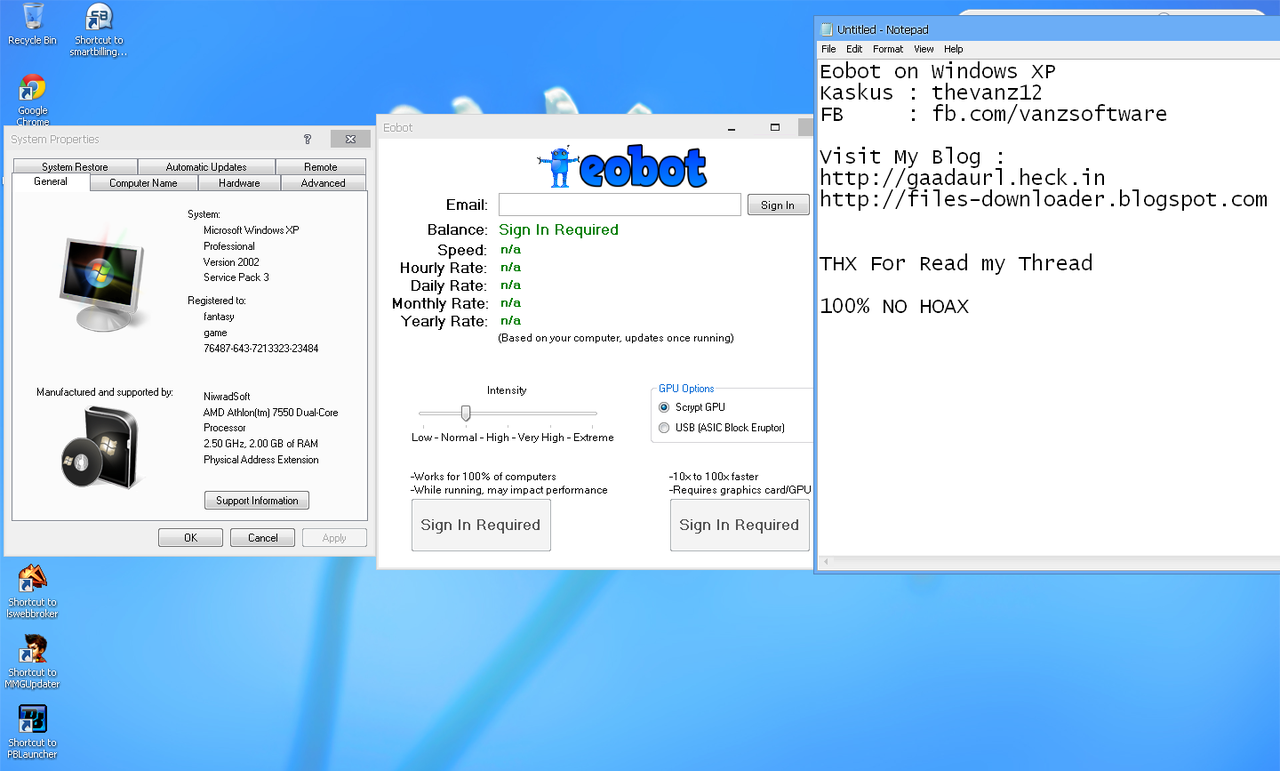Click the Notepad title bar icon
The image size is (1280, 771).
tap(827, 30)
